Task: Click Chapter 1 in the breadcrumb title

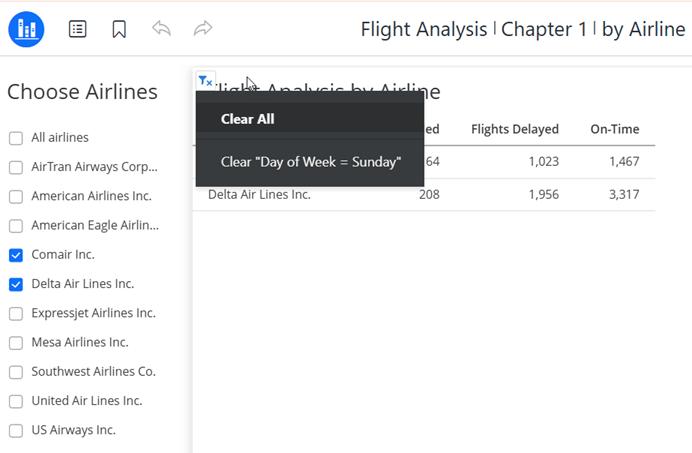Action: pyautogui.click(x=544, y=29)
